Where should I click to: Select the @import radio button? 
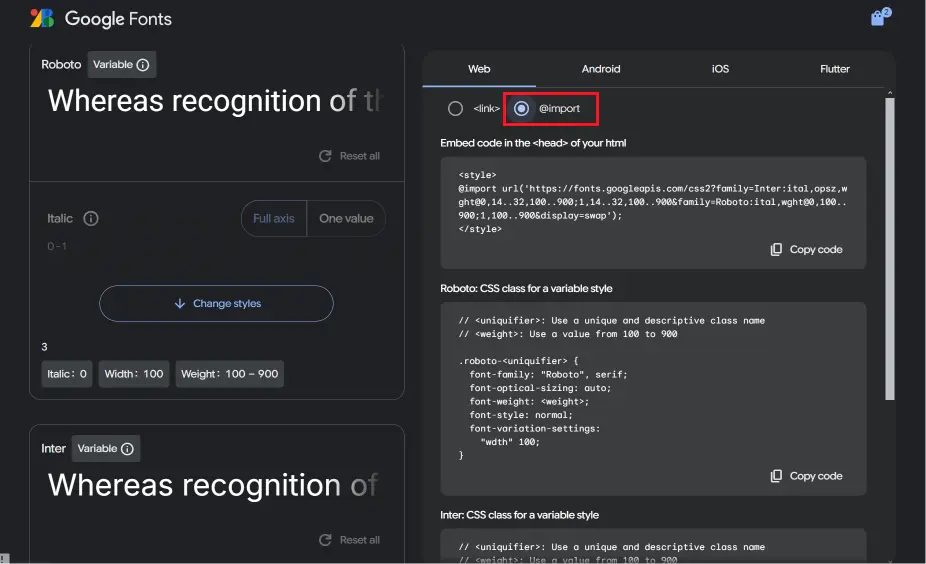[x=521, y=108]
